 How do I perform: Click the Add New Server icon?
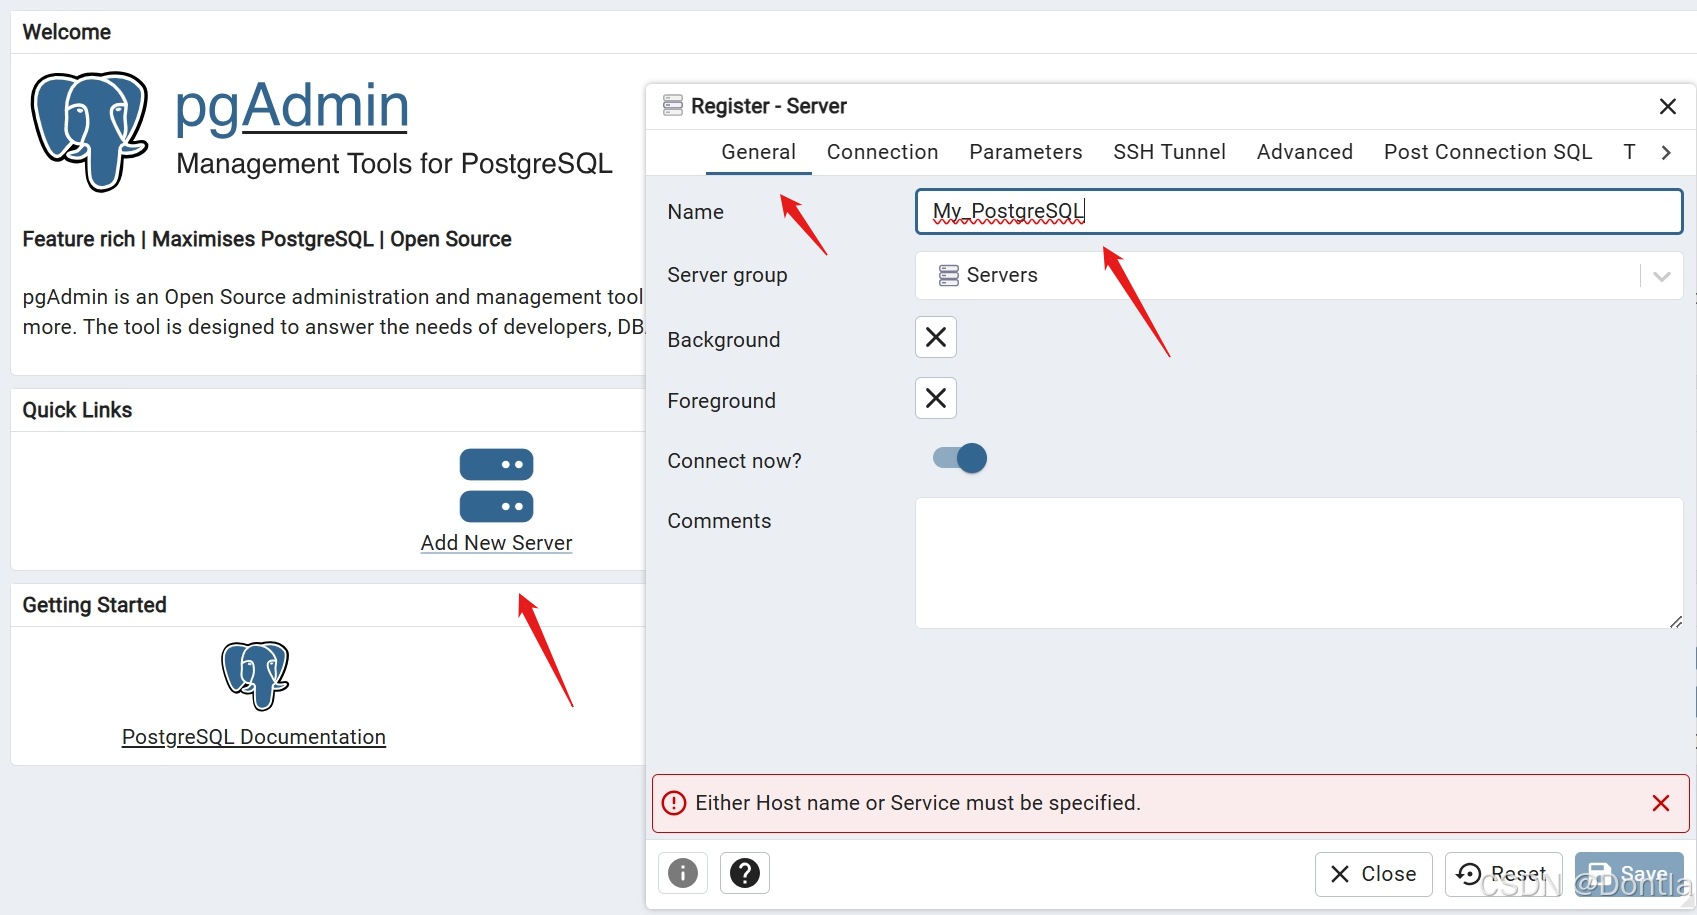tap(496, 485)
